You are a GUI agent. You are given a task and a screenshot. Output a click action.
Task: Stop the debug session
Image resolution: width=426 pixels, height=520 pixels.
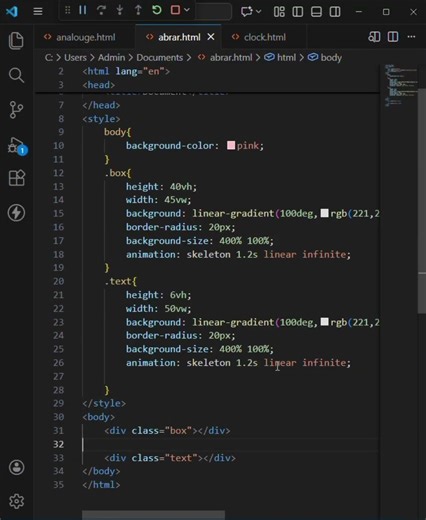(175, 10)
